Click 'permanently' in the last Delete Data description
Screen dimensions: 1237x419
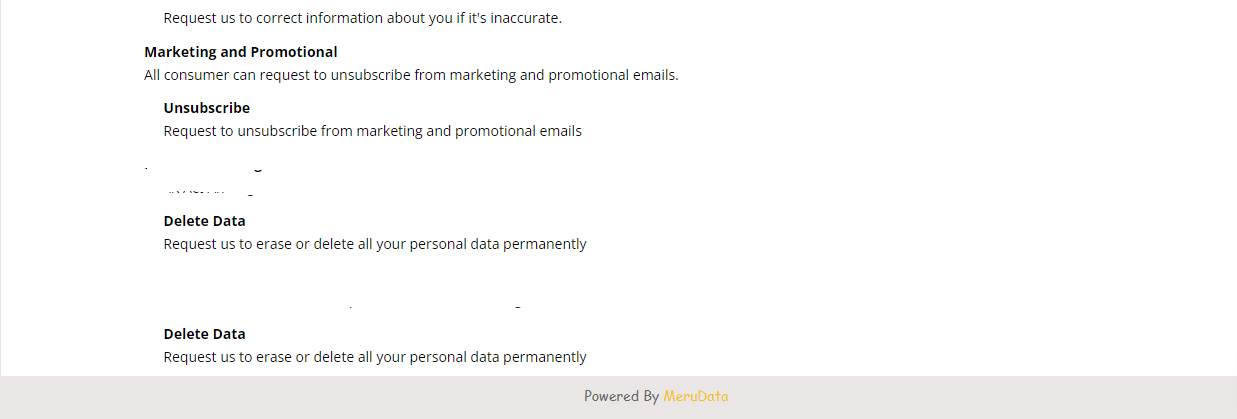coord(545,357)
